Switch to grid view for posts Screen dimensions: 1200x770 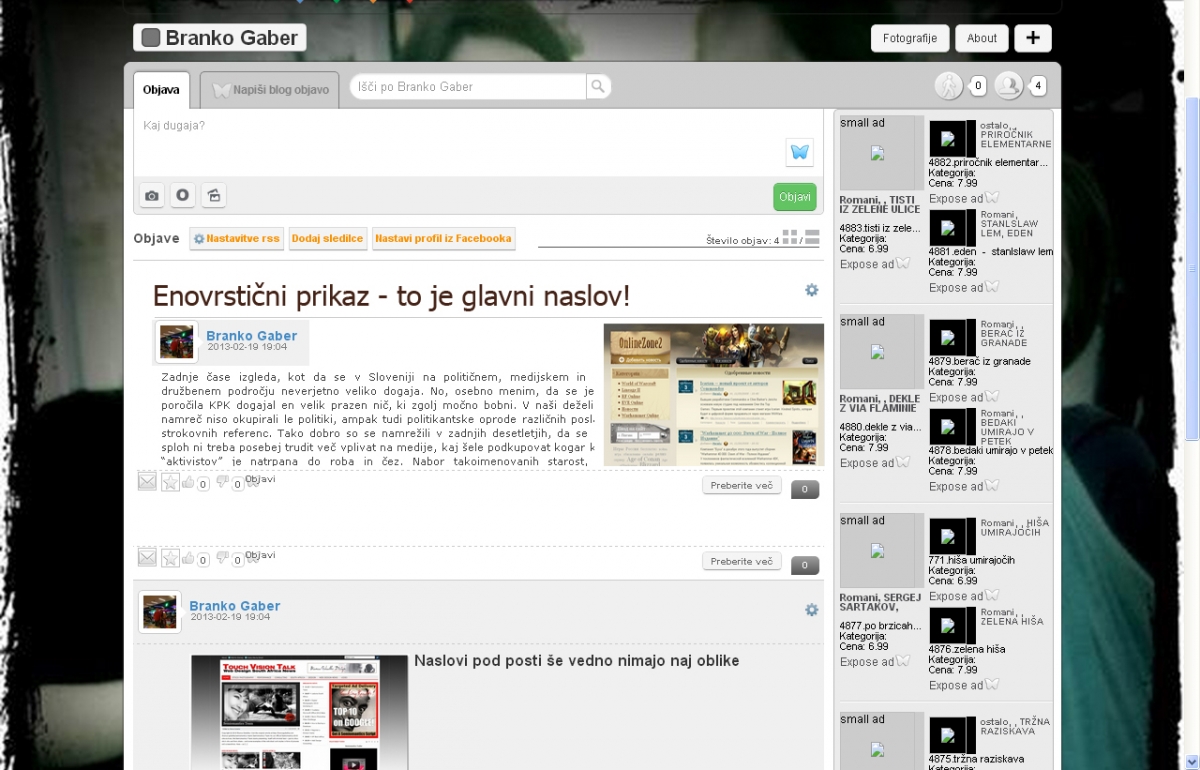(790, 237)
